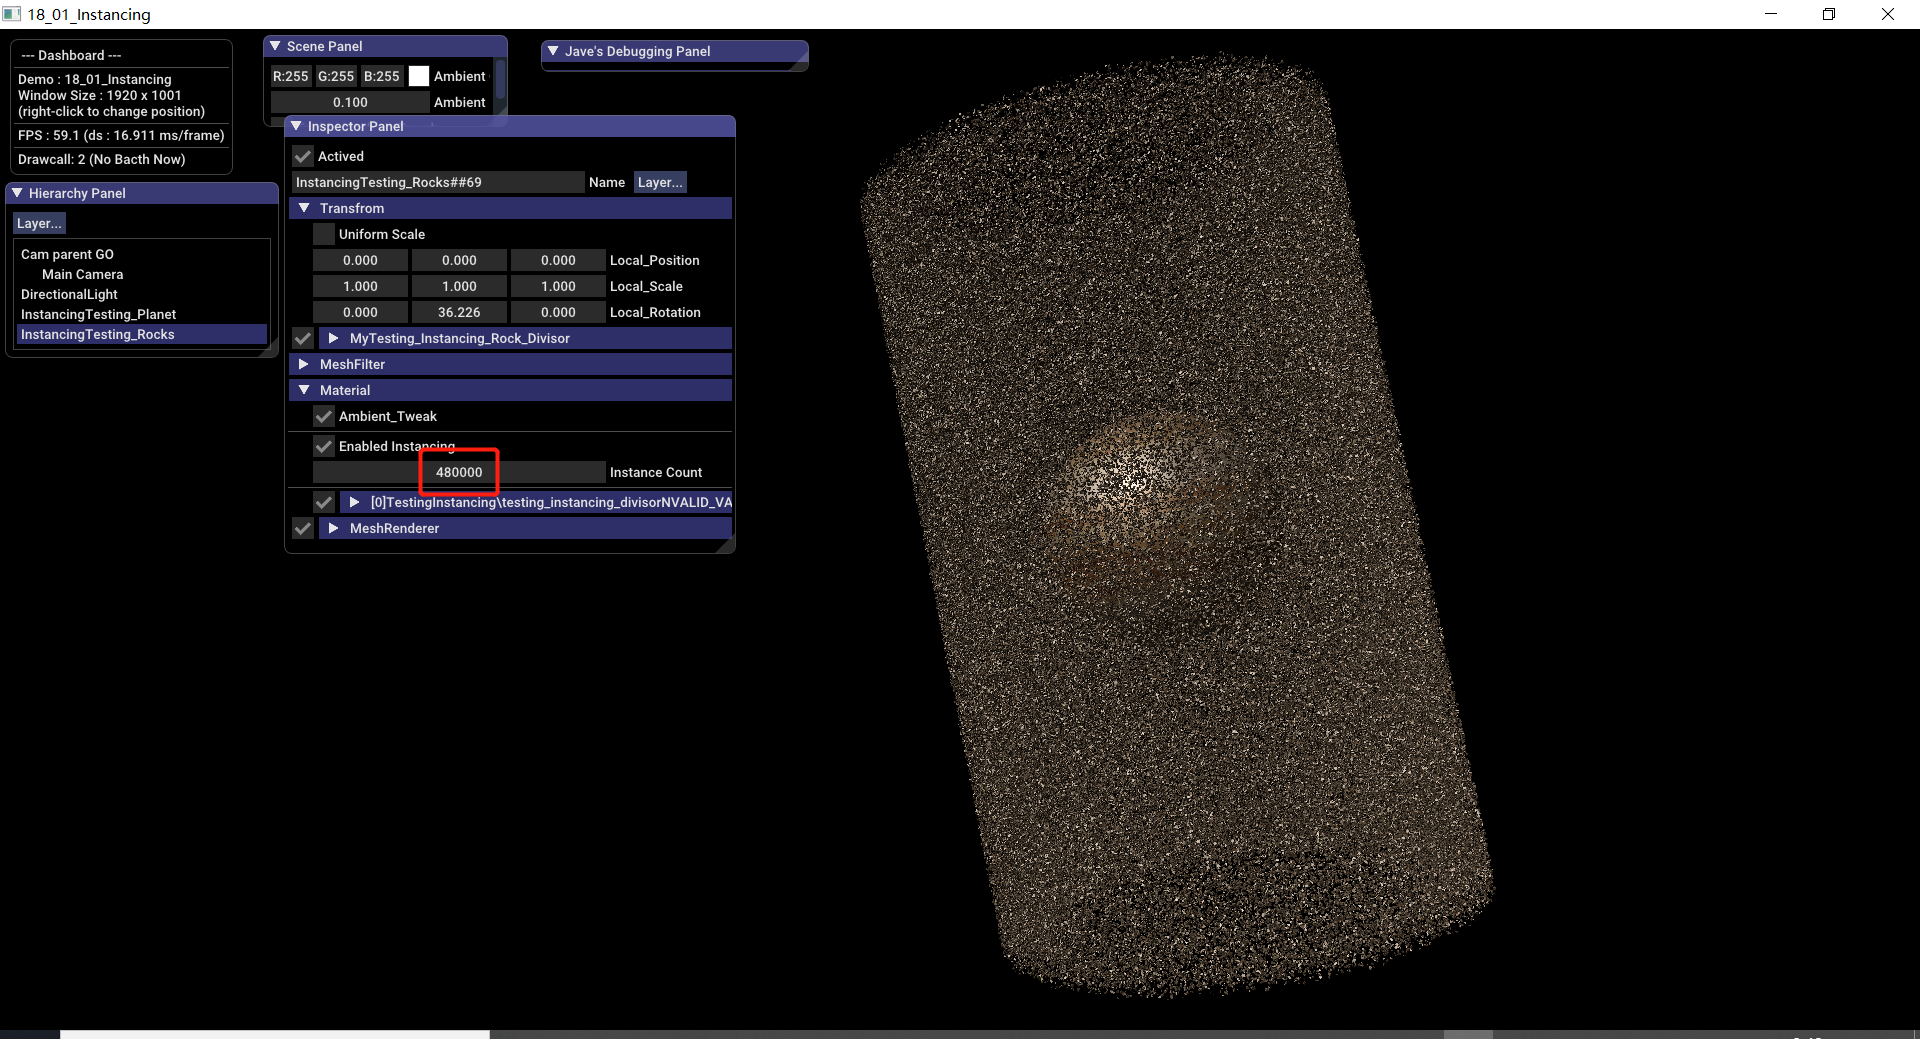The width and height of the screenshot is (1920, 1039).
Task: Click Local_Rotation X value field
Action: pos(360,312)
